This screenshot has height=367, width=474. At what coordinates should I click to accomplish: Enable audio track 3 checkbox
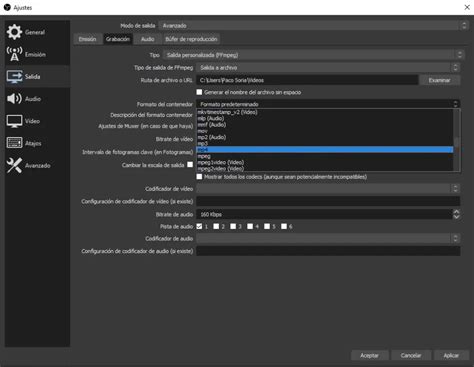click(233, 226)
